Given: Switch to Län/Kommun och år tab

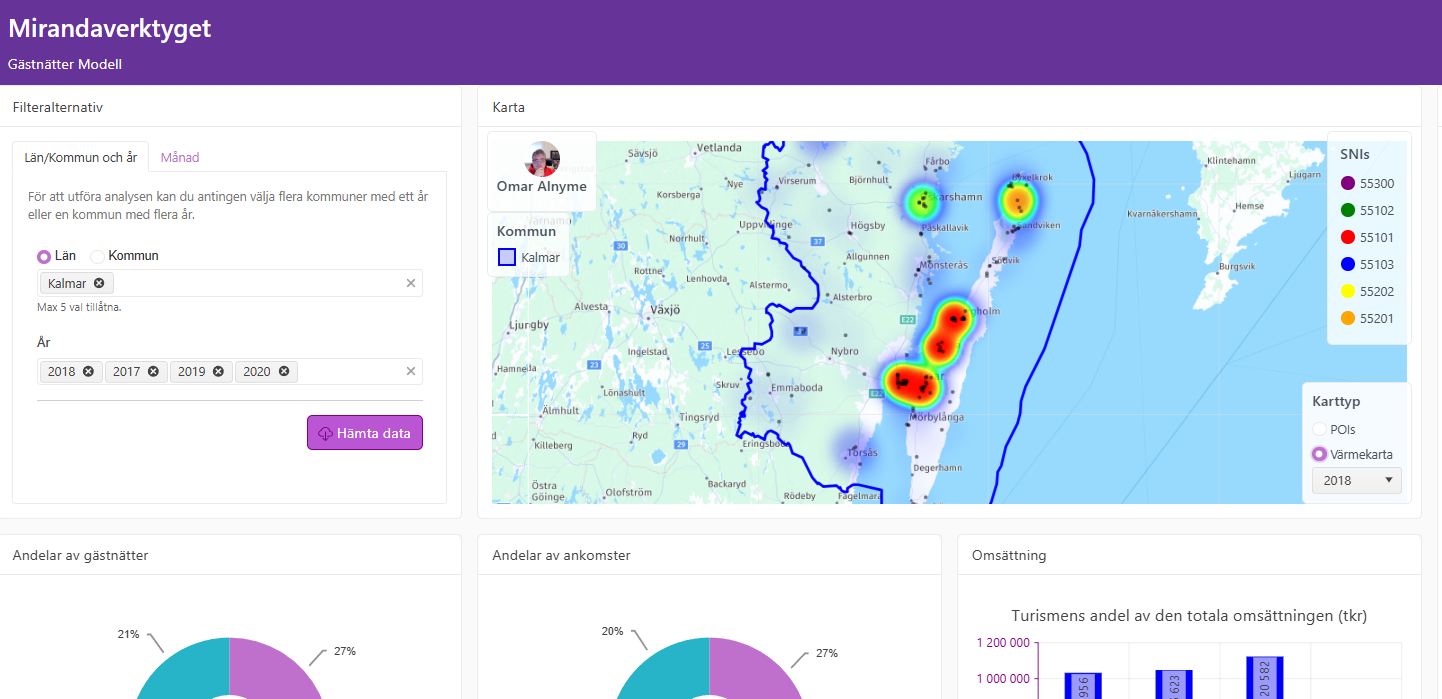Looking at the screenshot, I should click(80, 157).
